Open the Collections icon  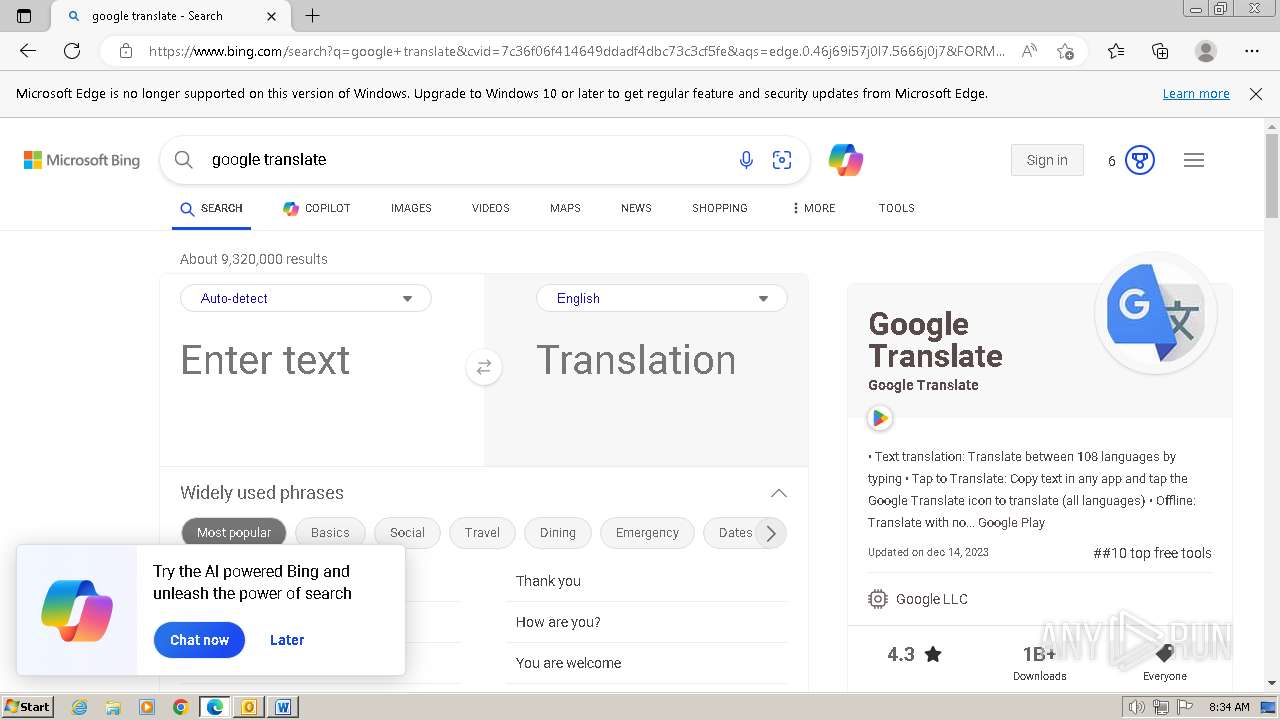(x=1160, y=51)
